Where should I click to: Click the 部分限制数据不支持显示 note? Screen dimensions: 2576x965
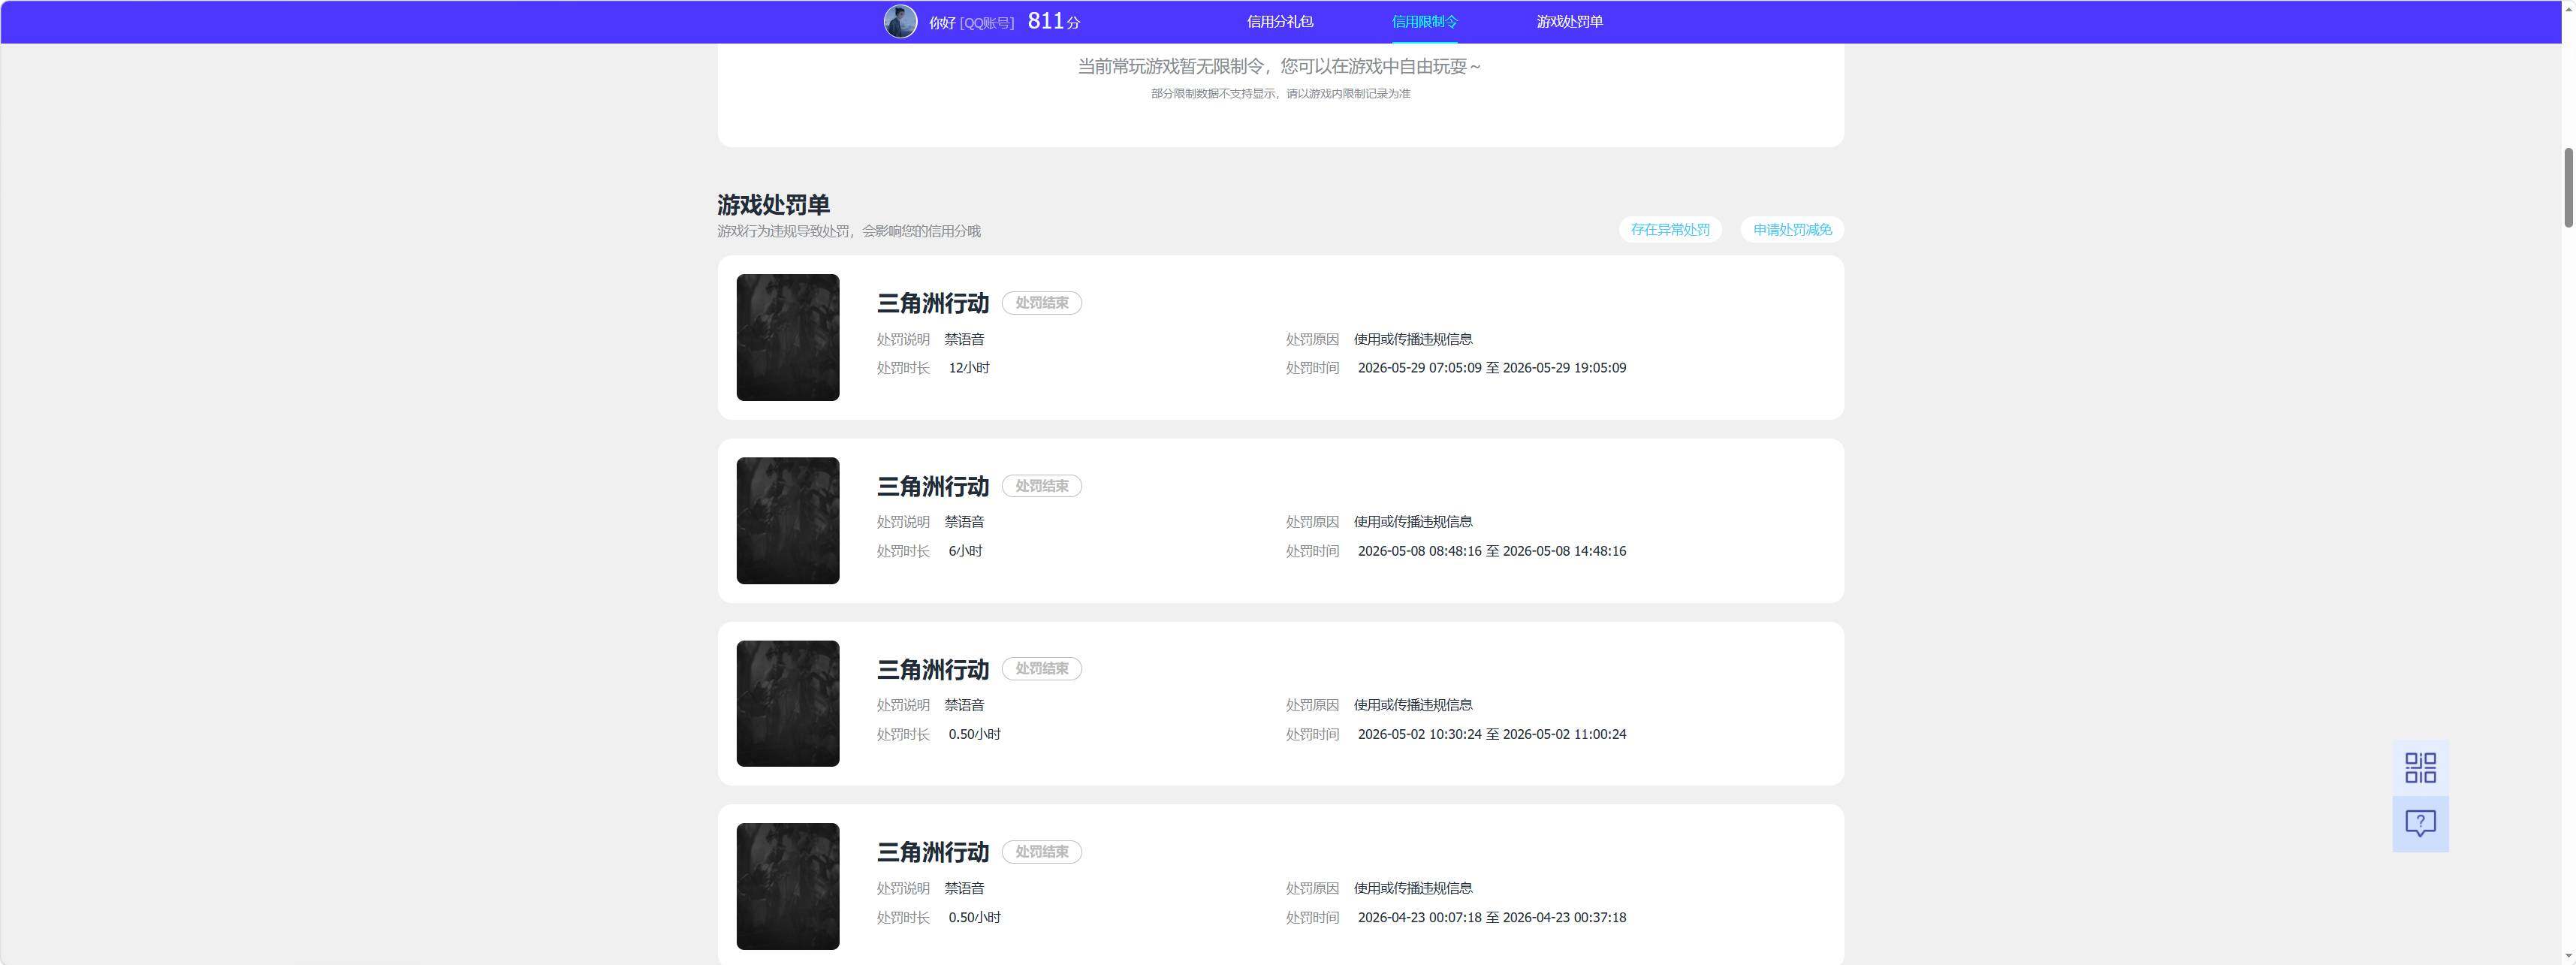coord(1280,94)
